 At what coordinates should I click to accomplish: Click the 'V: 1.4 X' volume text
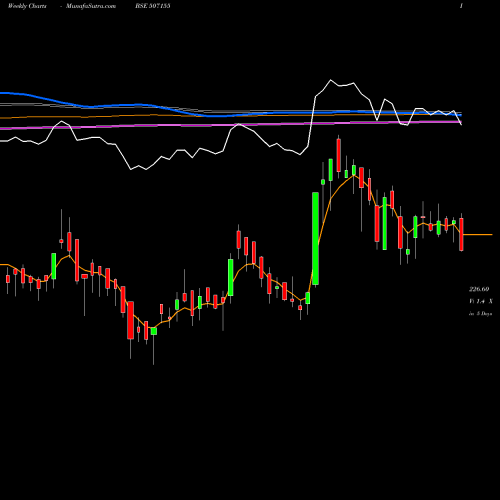coord(481,301)
